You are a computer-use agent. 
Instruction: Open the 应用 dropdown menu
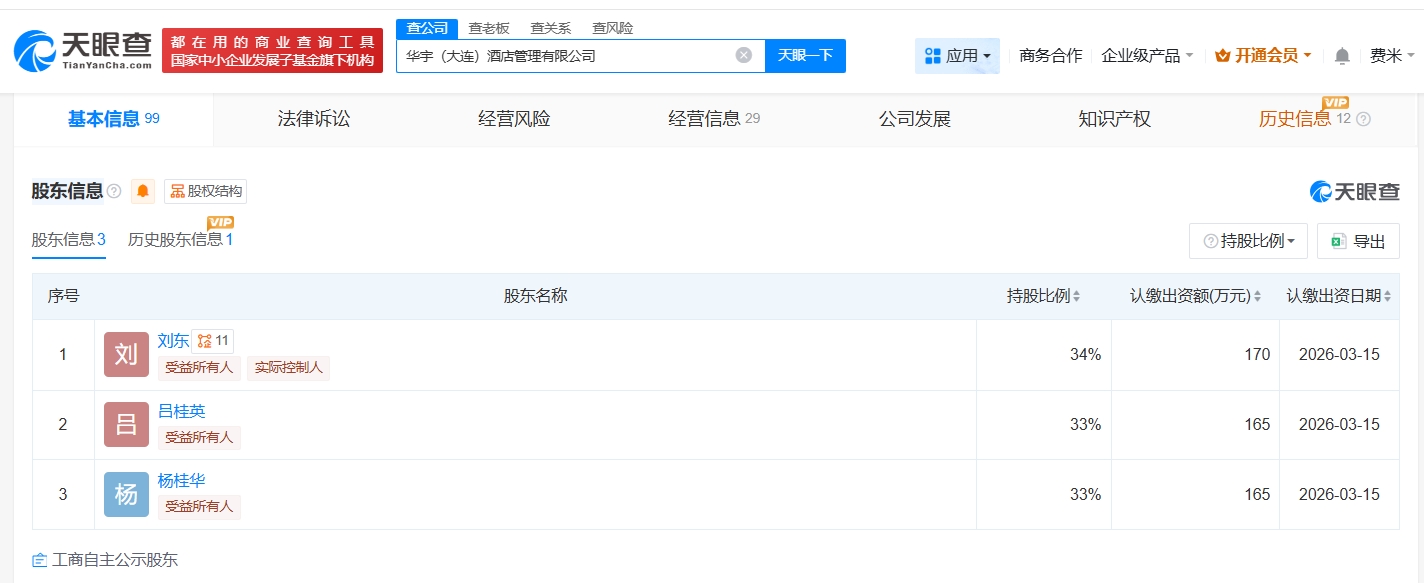[957, 56]
